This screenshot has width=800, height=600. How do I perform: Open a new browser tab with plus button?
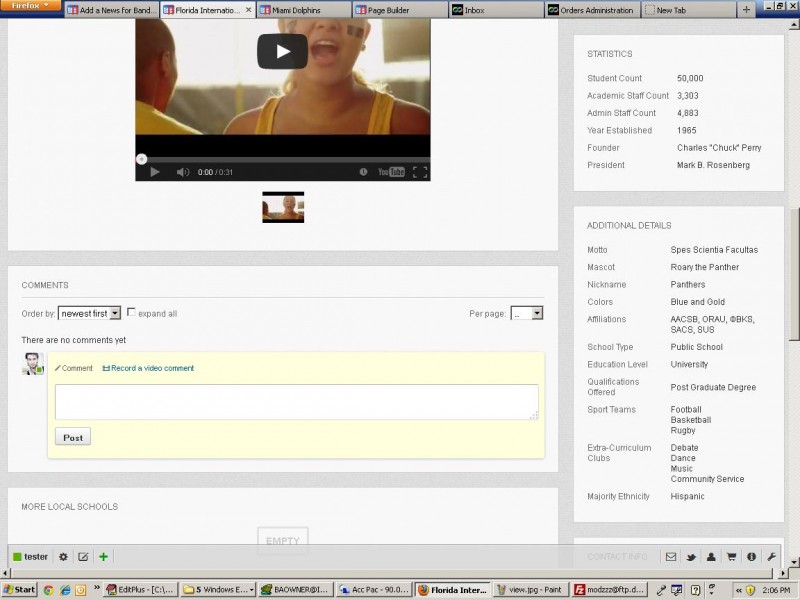click(746, 10)
